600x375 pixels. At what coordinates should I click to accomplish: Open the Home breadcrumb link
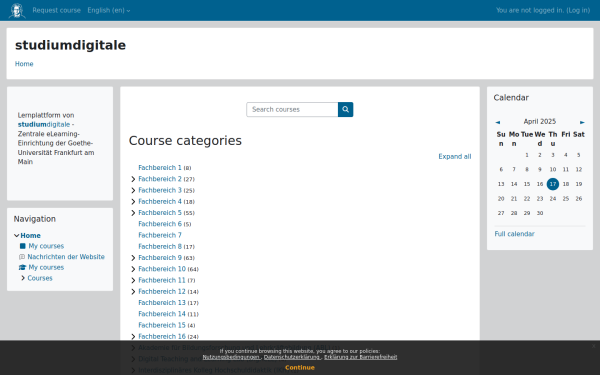[24, 64]
